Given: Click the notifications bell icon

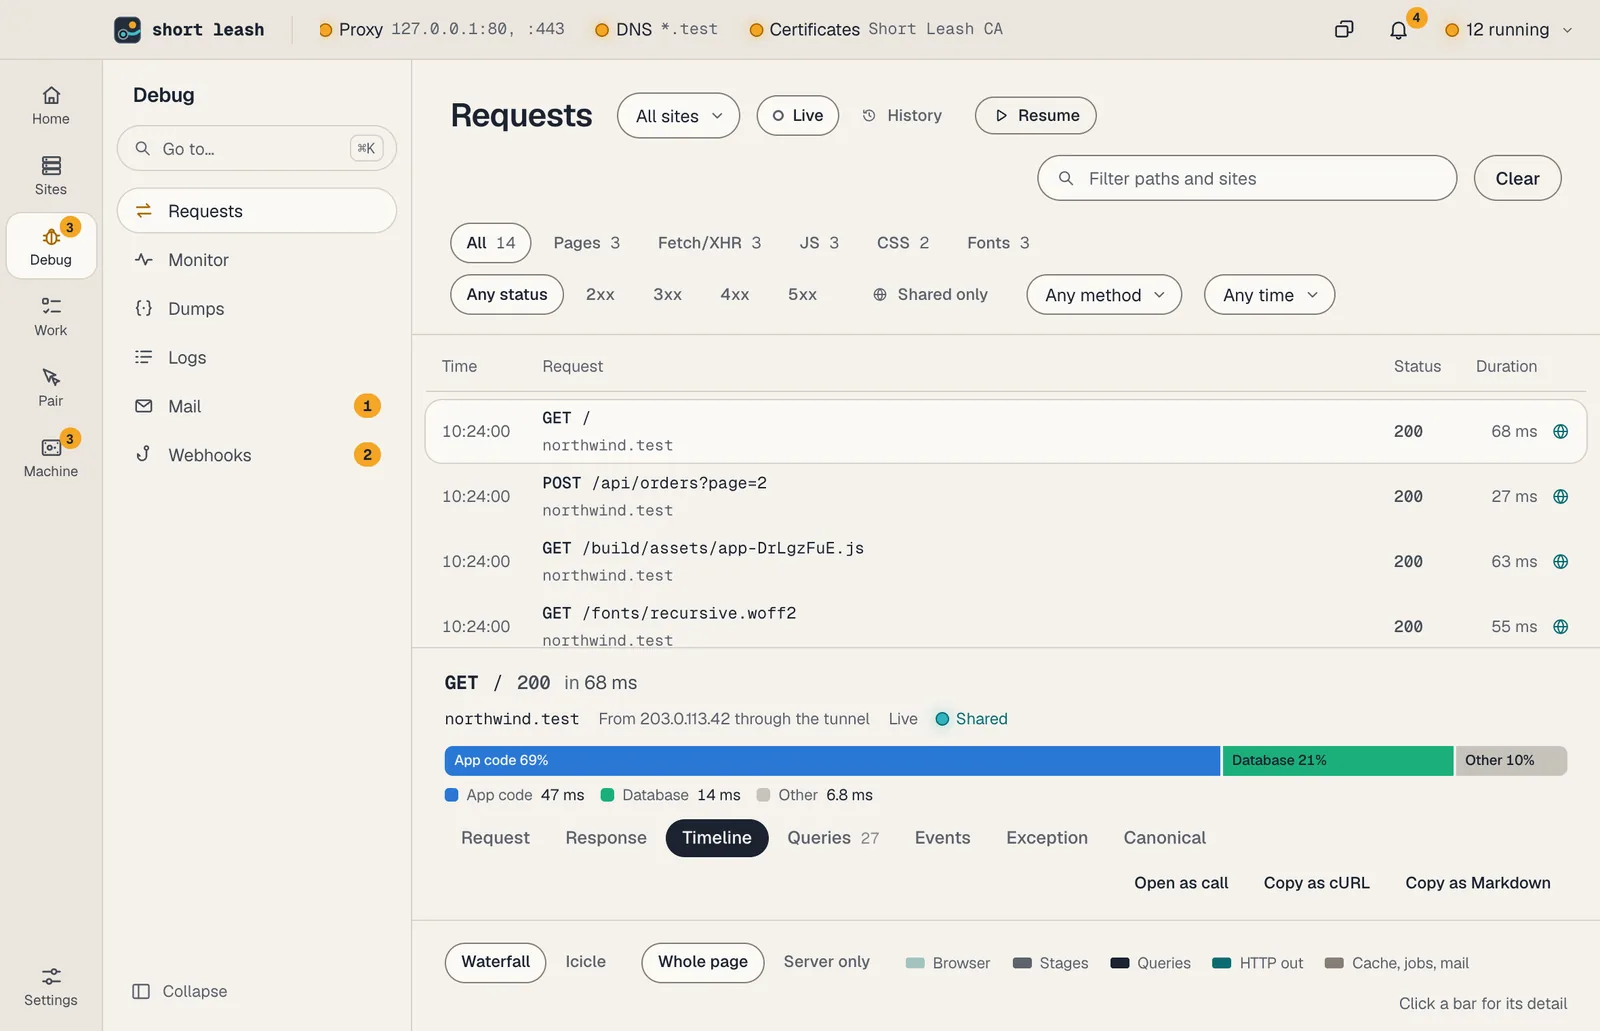Looking at the screenshot, I should pos(1398,30).
